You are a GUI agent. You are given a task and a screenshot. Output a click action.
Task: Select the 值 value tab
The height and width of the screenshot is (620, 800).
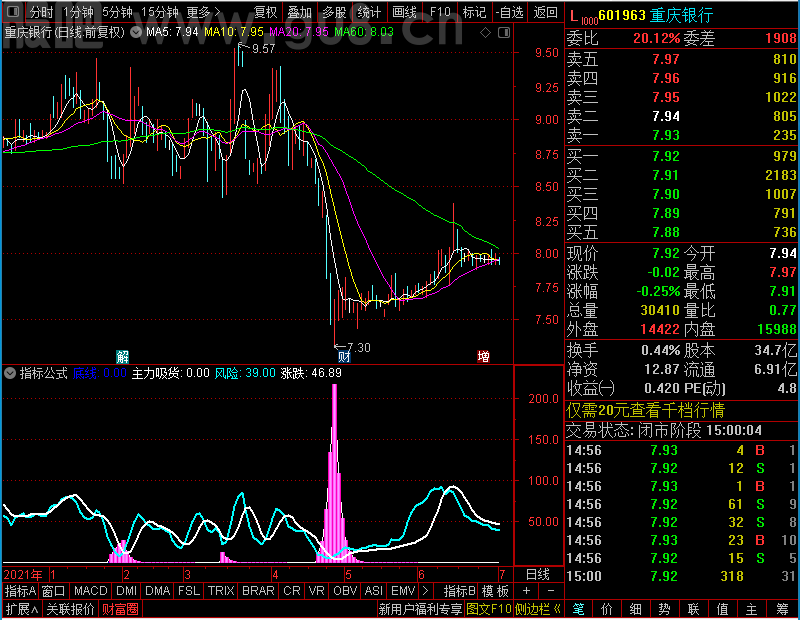(722, 609)
